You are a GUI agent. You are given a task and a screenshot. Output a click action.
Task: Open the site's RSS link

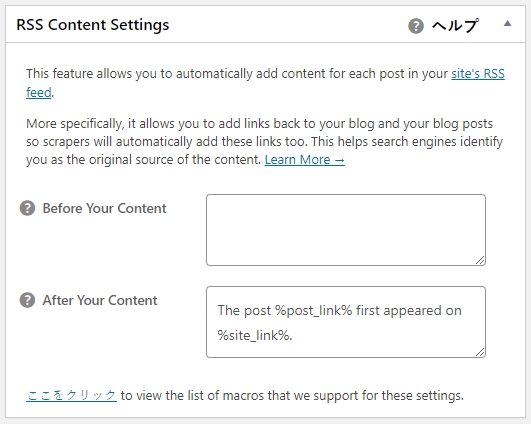point(478,73)
